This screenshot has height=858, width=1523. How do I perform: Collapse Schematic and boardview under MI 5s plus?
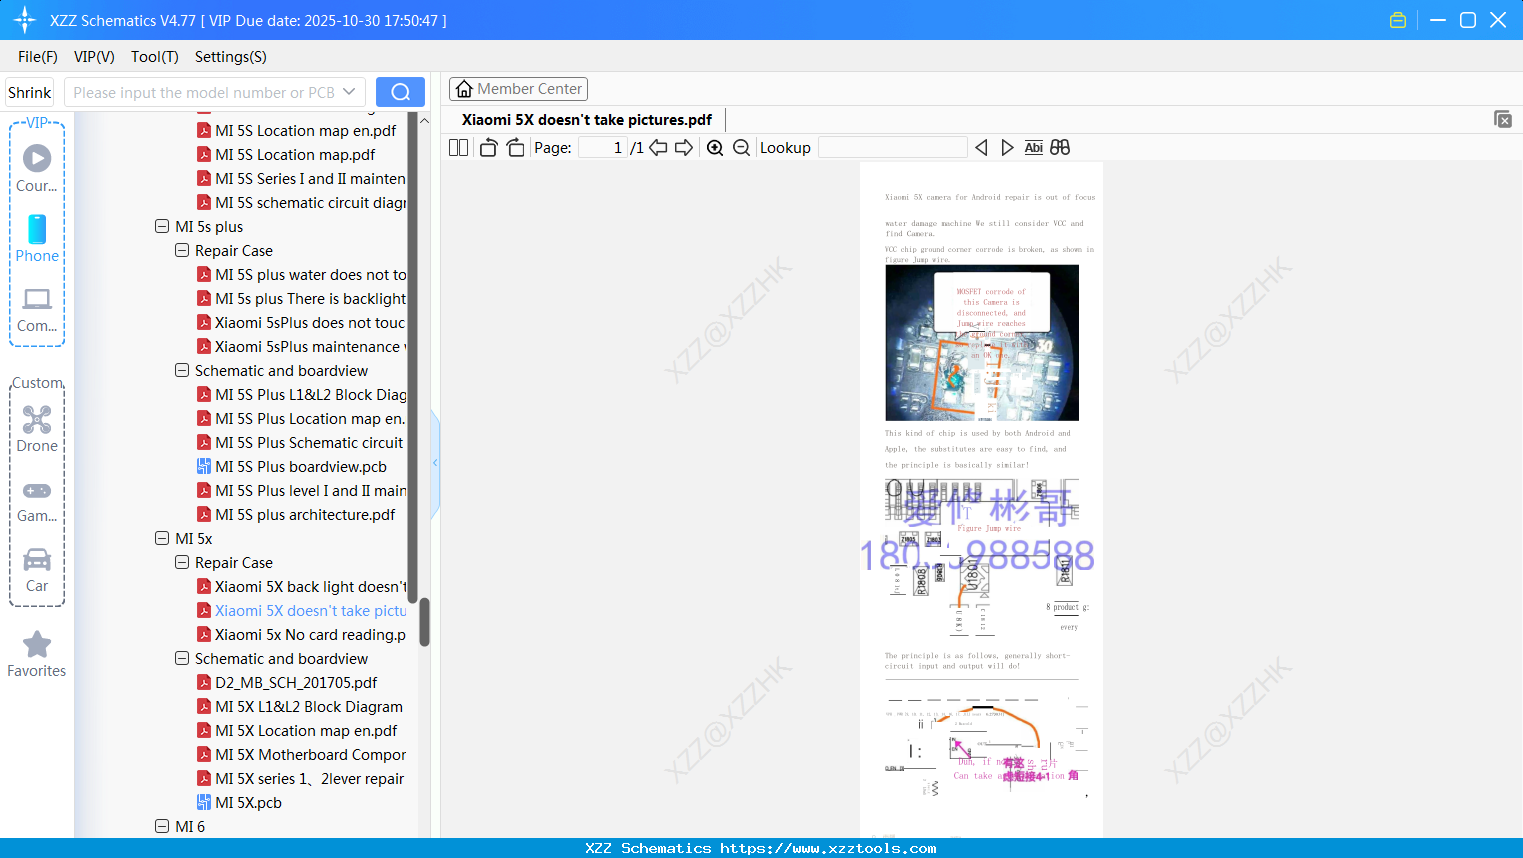(182, 371)
